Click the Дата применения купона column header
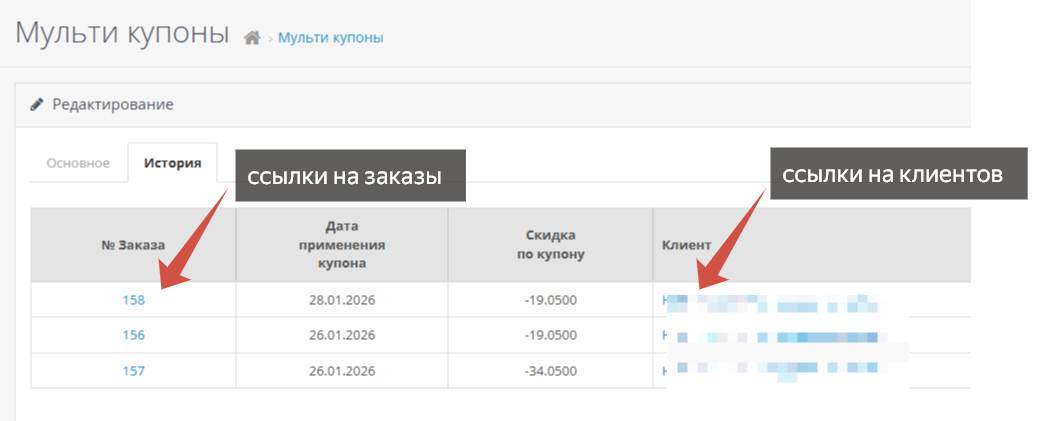The image size is (1038, 421). 341,245
